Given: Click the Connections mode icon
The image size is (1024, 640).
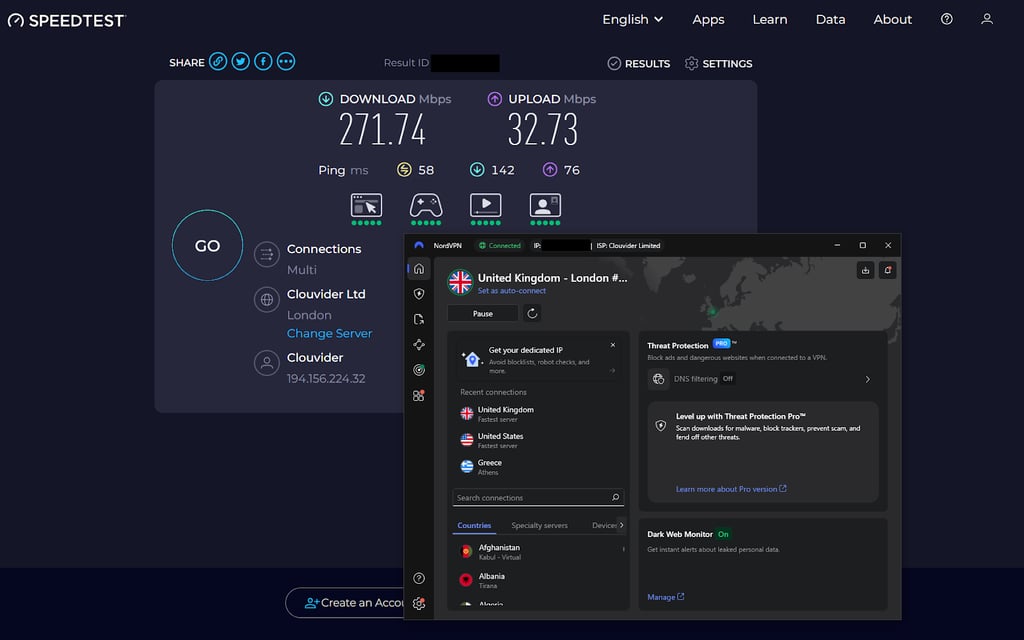Looking at the screenshot, I should [266, 255].
